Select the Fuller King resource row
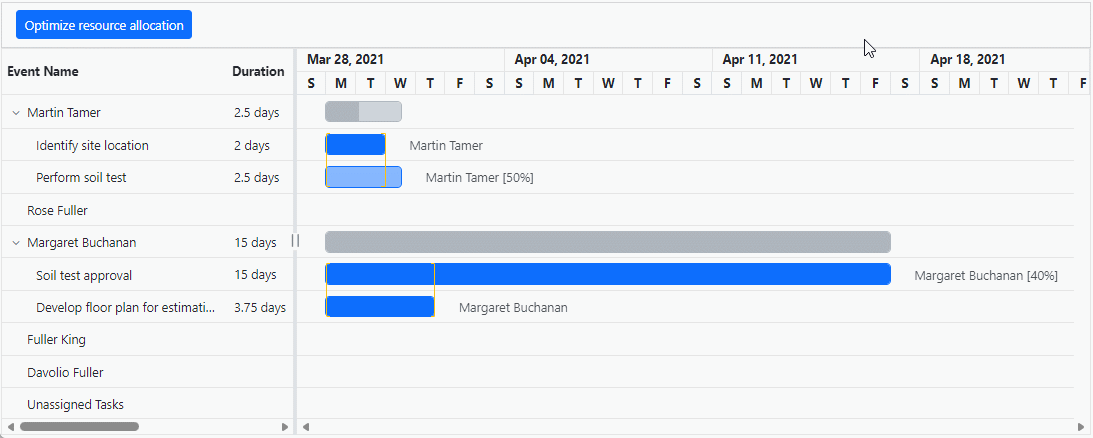Image resolution: width=1093 pixels, height=438 pixels. 56,340
